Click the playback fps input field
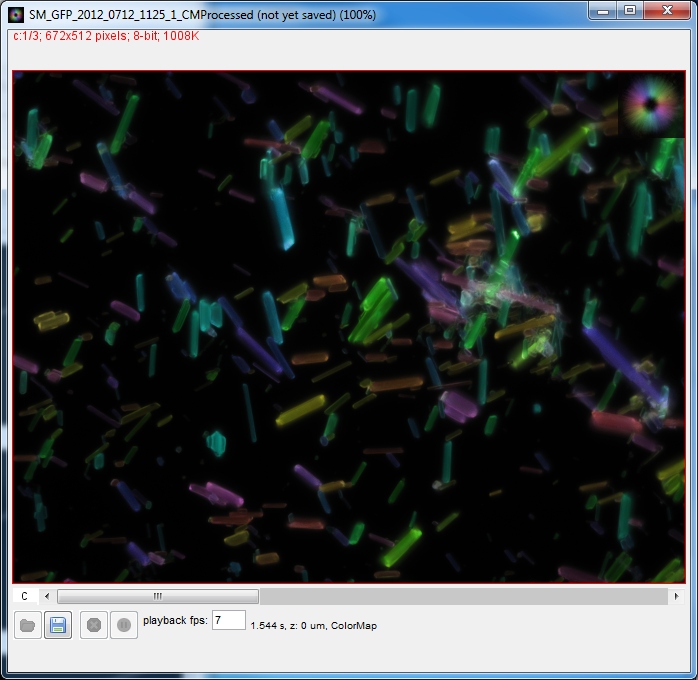Screen dimensions: 698x680 tap(228, 620)
